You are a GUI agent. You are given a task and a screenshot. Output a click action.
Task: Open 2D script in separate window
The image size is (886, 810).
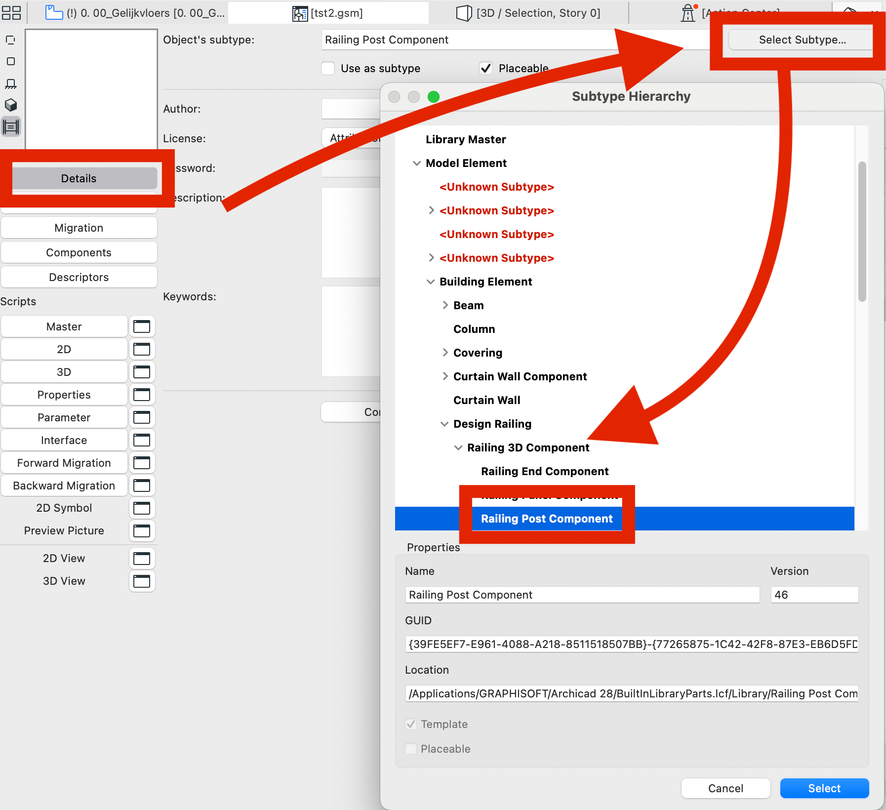141,349
